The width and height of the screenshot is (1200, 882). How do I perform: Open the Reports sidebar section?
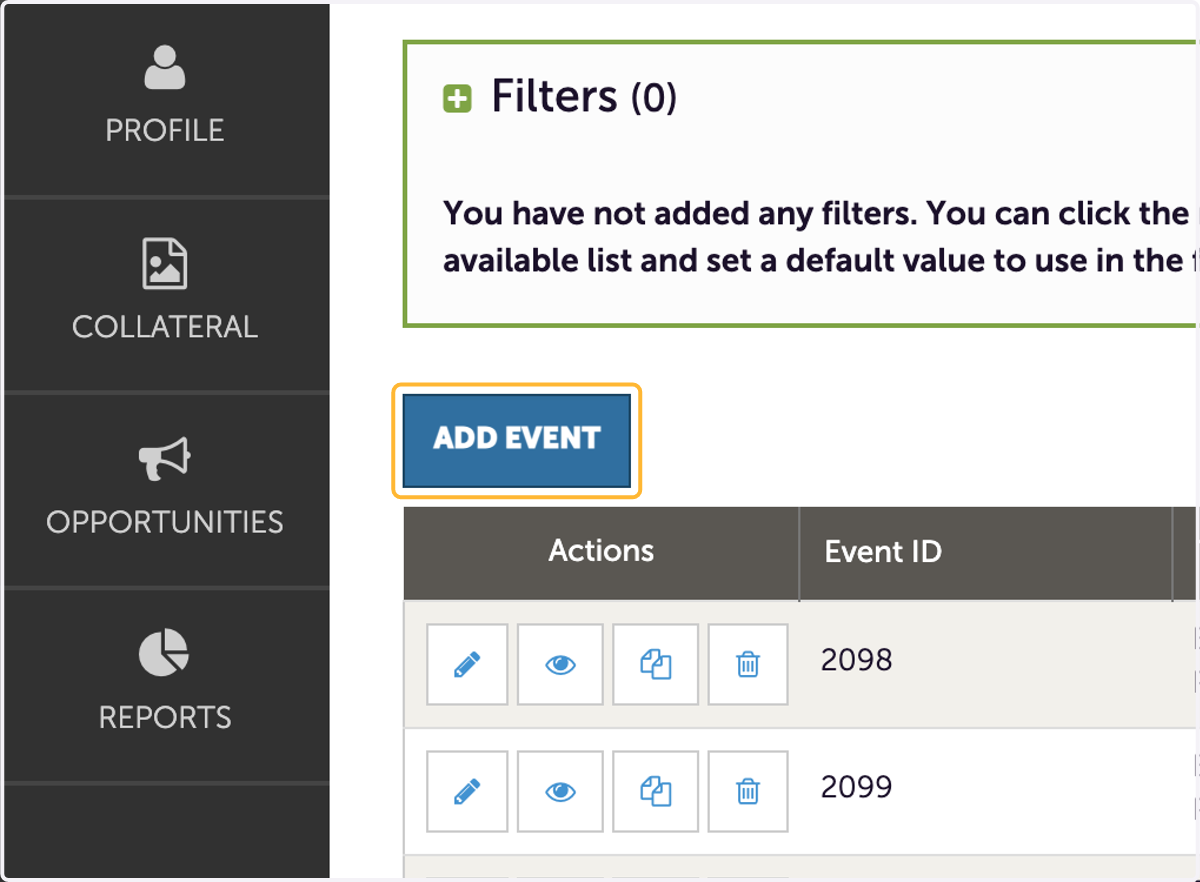(x=165, y=685)
